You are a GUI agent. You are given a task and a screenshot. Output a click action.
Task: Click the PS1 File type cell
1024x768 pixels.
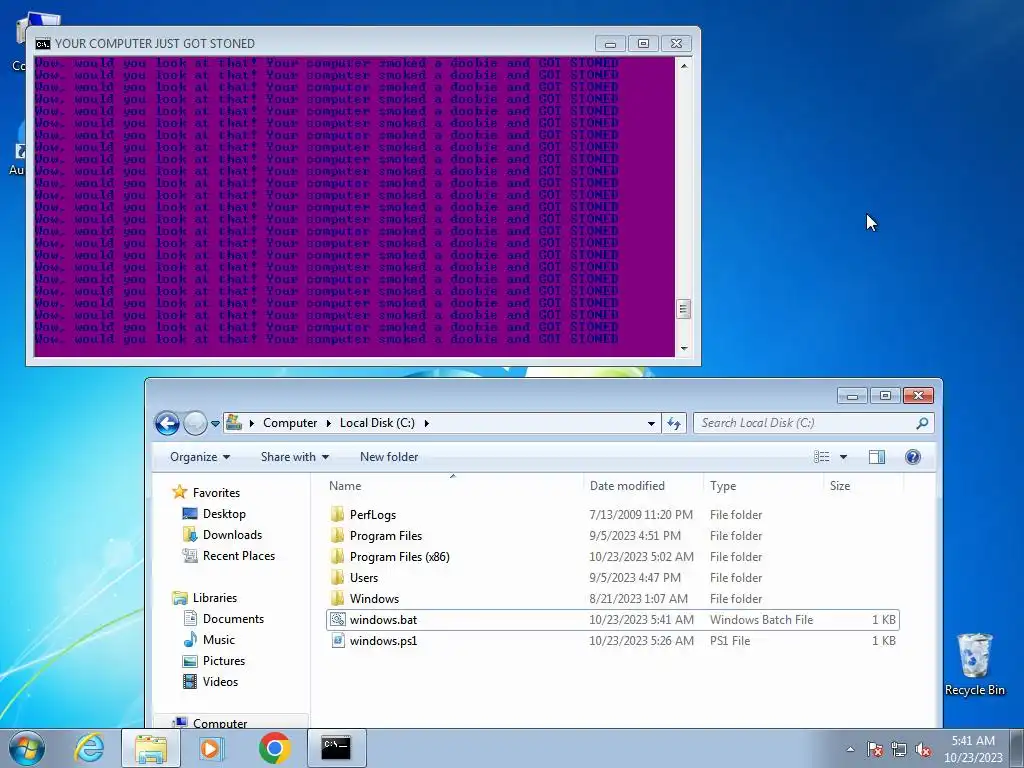click(x=730, y=641)
